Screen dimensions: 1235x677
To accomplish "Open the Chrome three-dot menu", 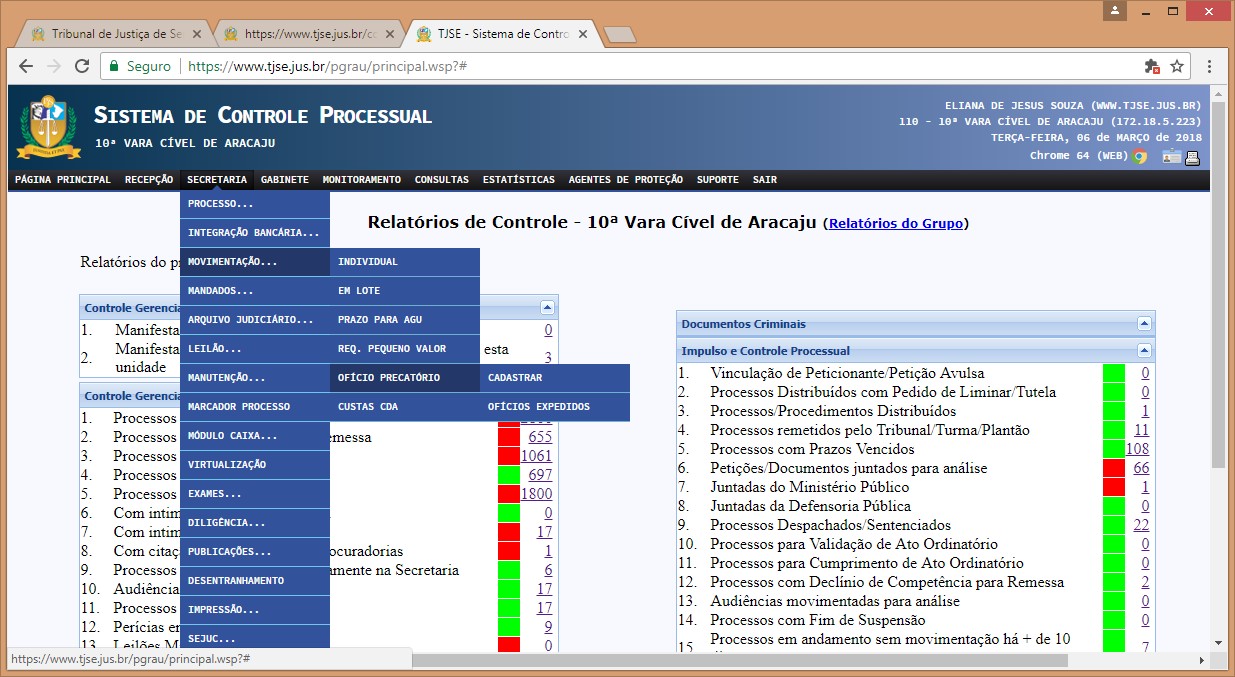I will [1209, 66].
